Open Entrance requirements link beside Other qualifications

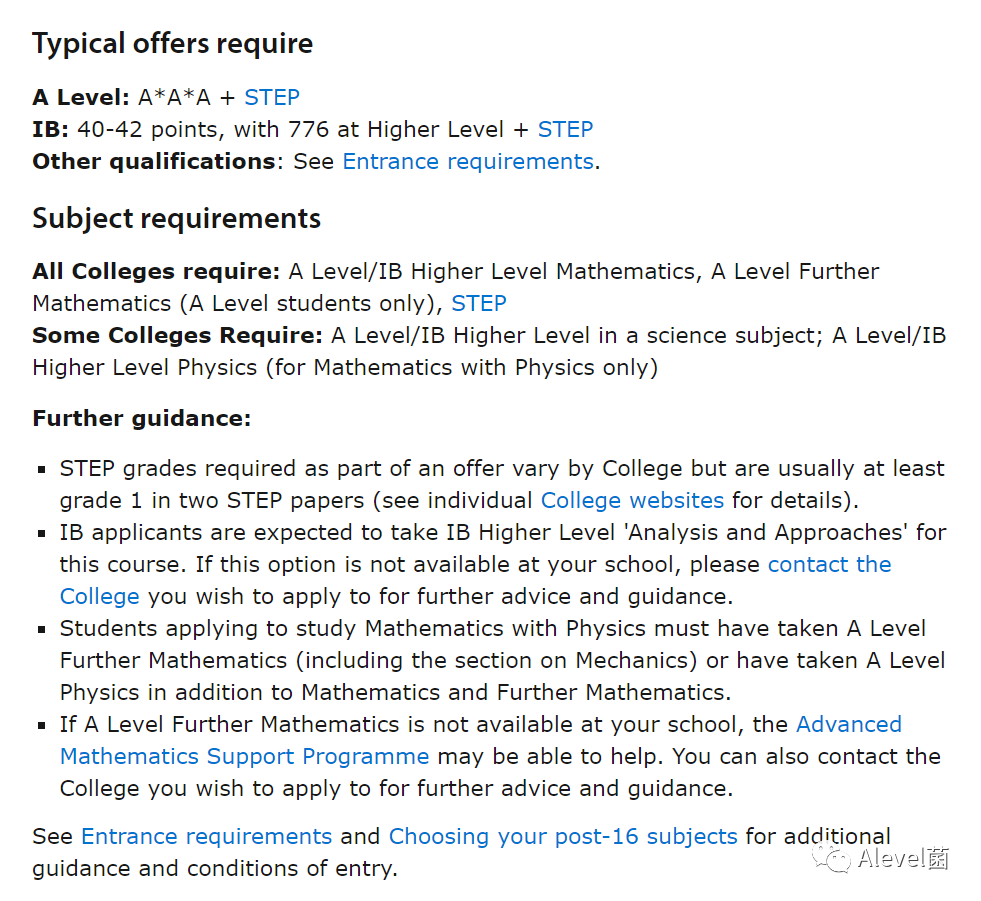[468, 161]
